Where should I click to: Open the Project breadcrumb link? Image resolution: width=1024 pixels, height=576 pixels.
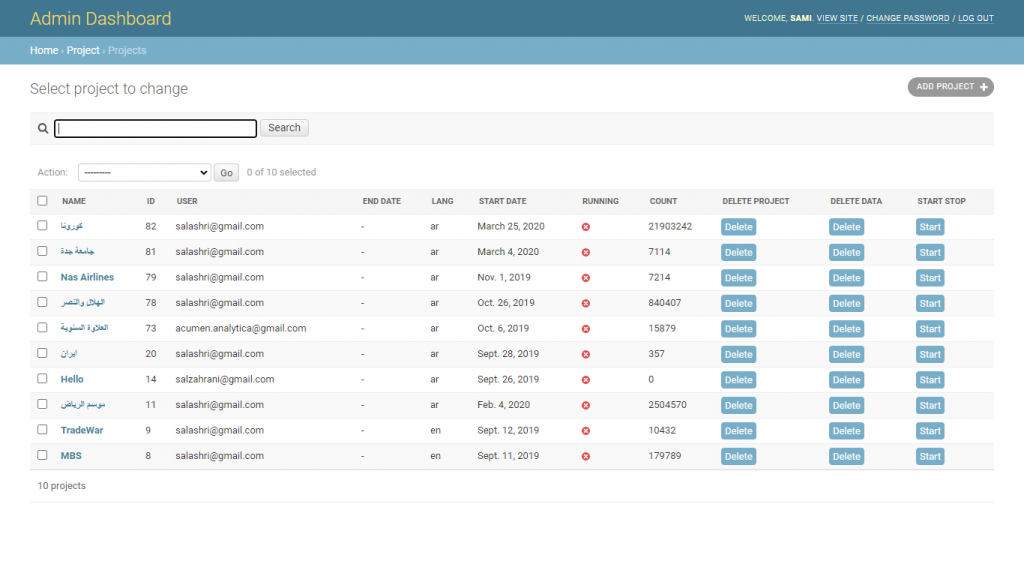point(83,50)
